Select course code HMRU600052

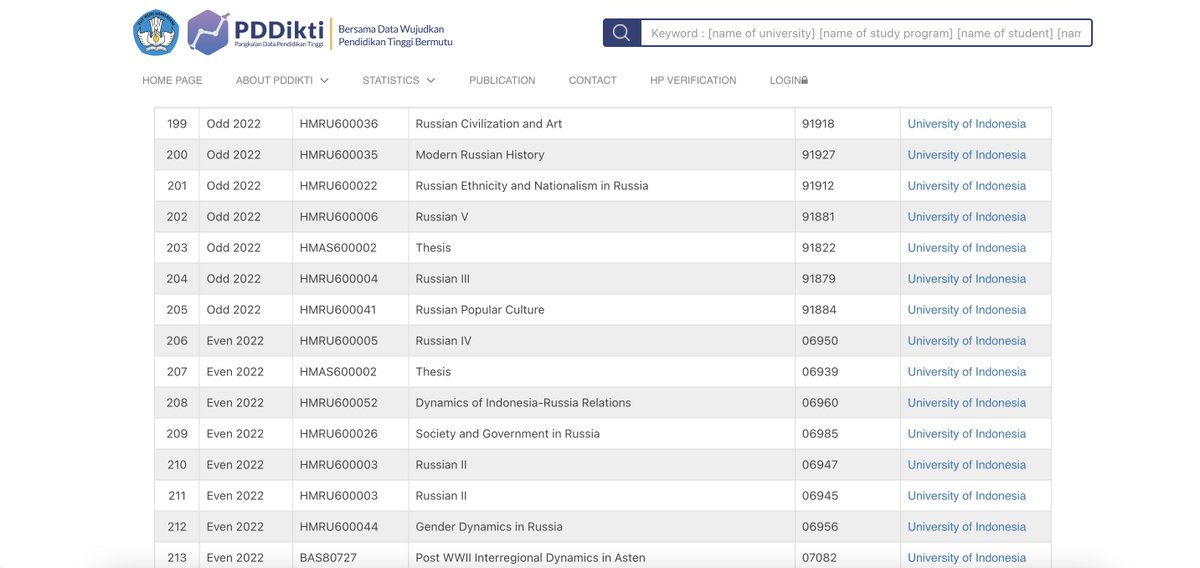(339, 403)
